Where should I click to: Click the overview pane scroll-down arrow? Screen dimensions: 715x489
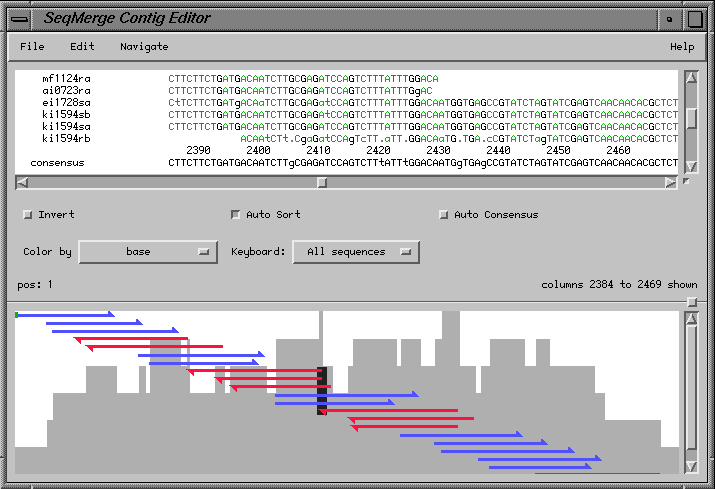click(691, 466)
